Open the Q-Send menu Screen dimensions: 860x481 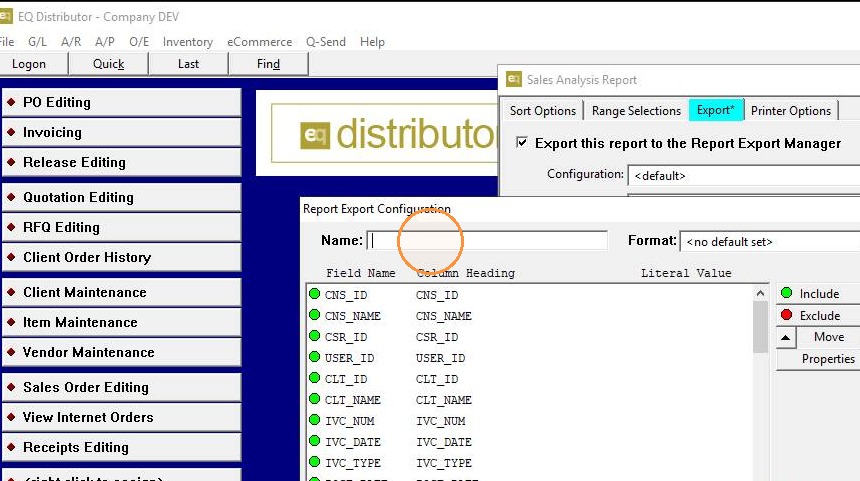[326, 42]
